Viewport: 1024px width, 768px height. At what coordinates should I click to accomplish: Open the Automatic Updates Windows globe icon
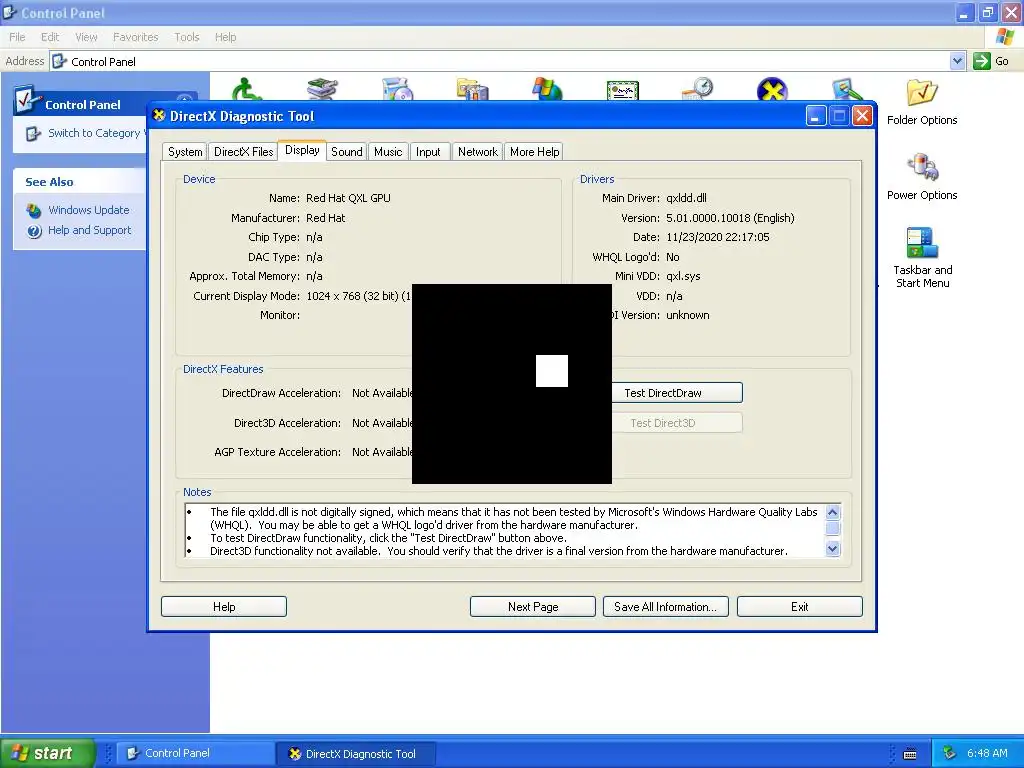click(x=547, y=89)
